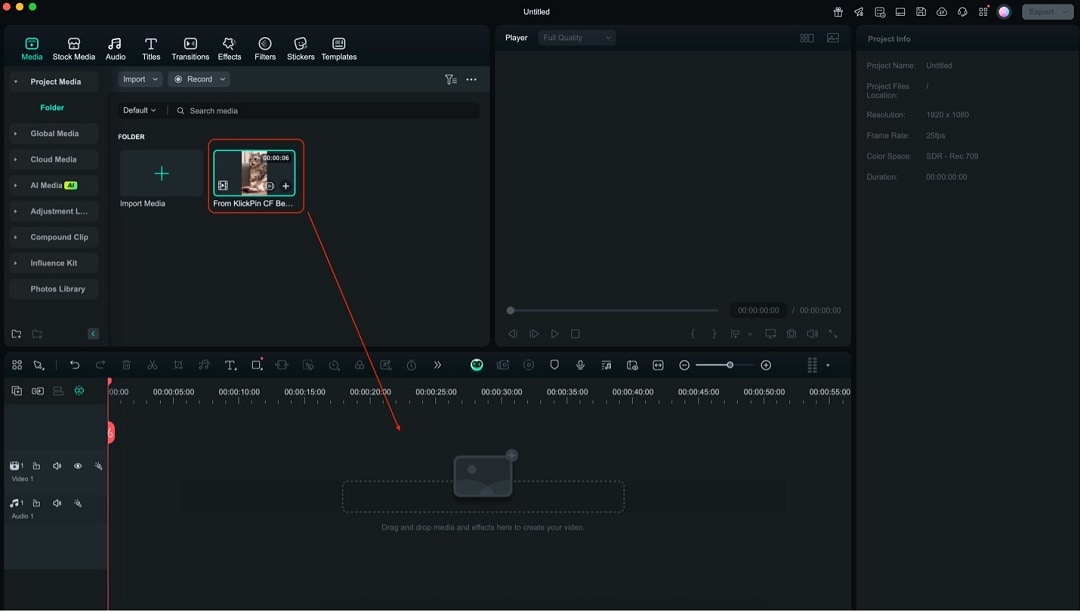Delete selected clip with trash icon
This screenshot has height=613, width=1080.
point(127,366)
